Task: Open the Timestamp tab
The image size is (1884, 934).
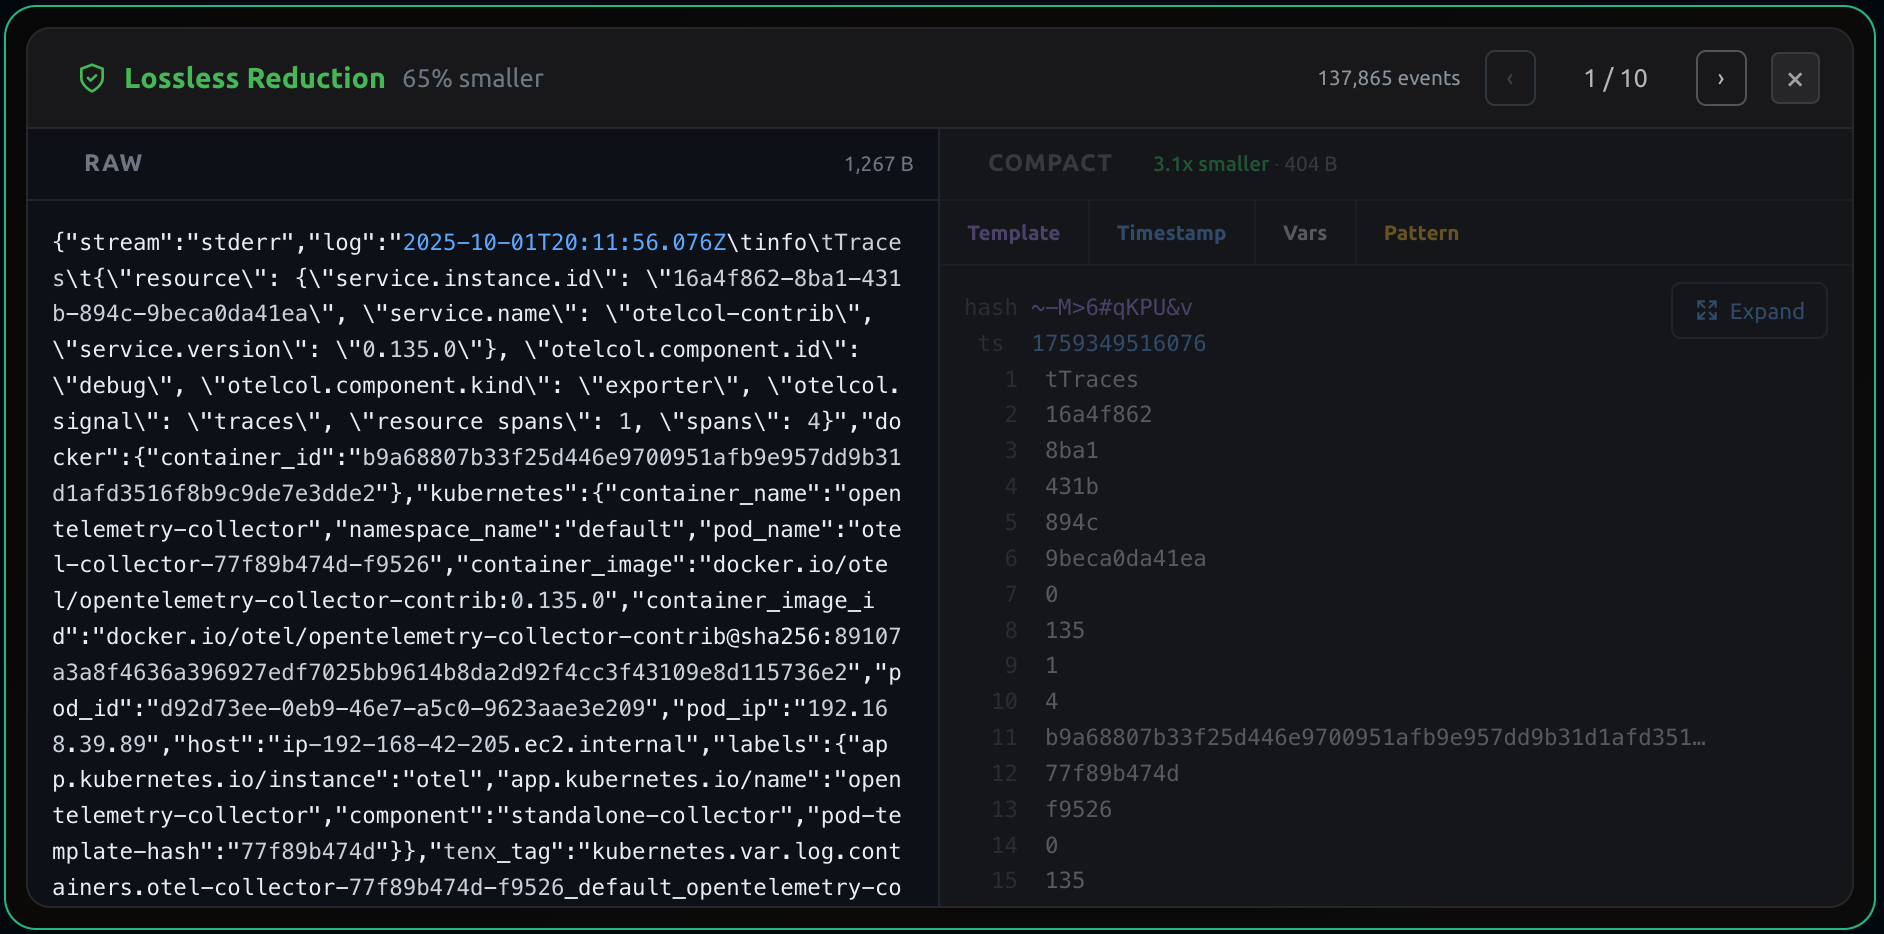Action: (x=1170, y=233)
